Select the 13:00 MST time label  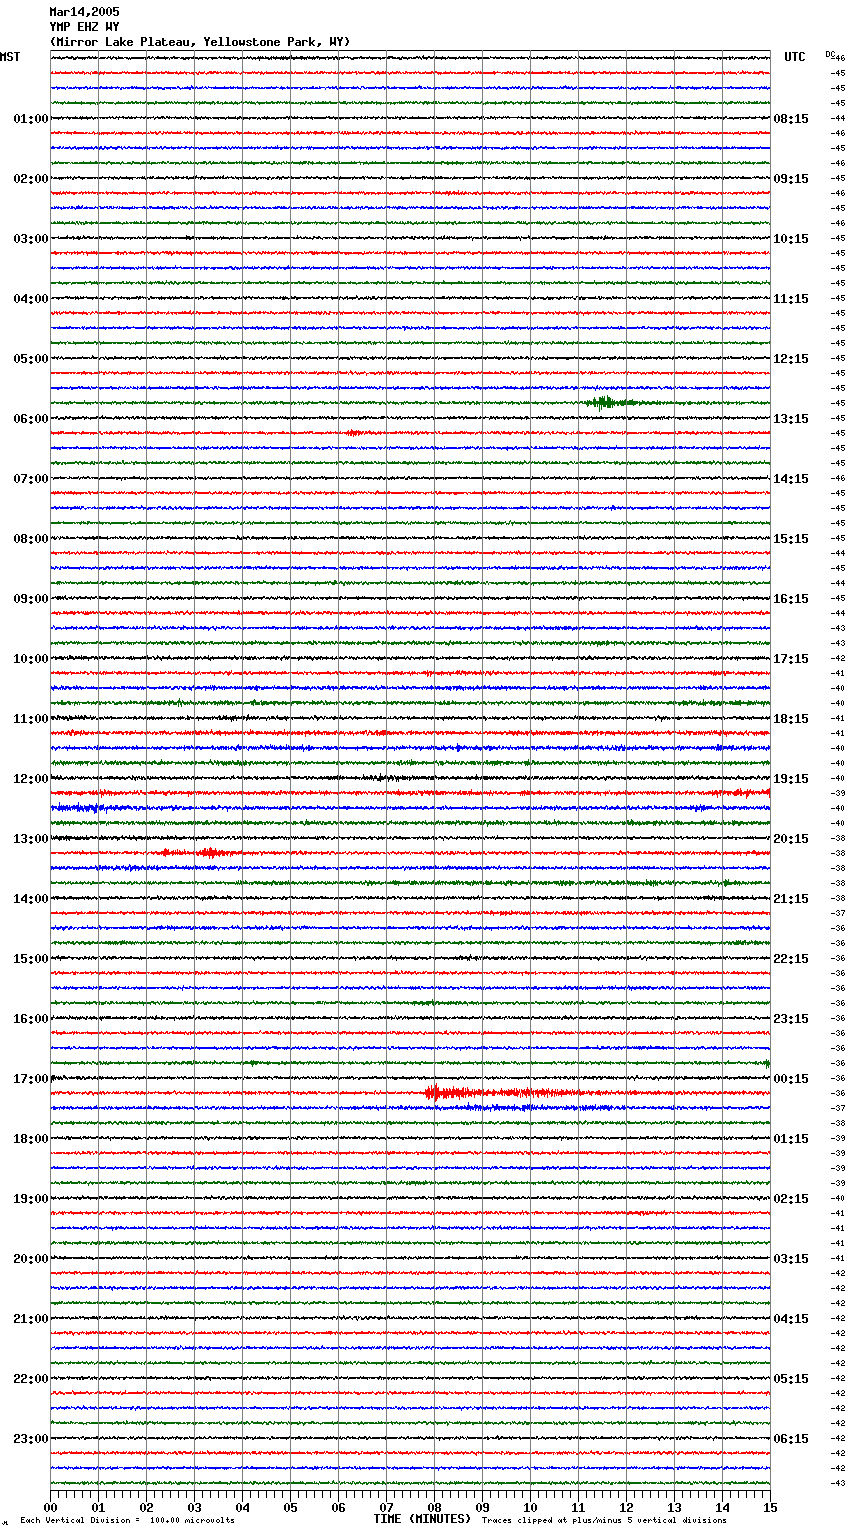coord(31,839)
